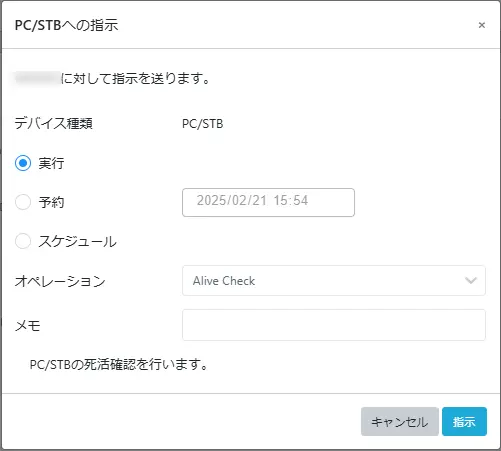Screen dimensions: 501x451
Task: Click the PC/STBの死活確認を行います description text
Action: click(119, 364)
